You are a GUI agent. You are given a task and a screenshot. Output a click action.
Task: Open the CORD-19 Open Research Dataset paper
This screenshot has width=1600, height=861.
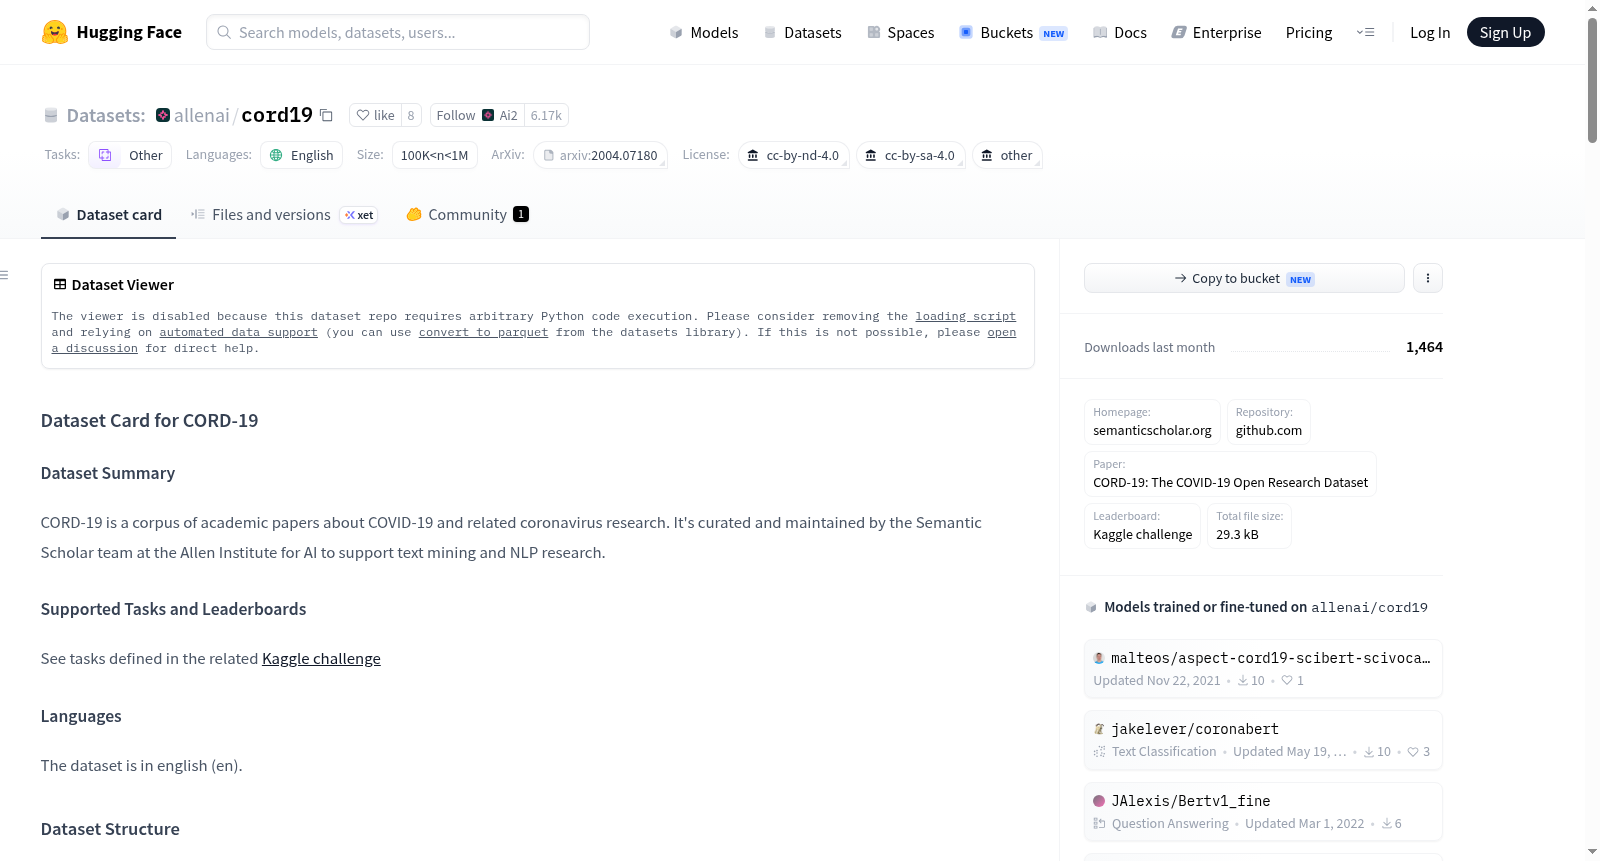1230,473
